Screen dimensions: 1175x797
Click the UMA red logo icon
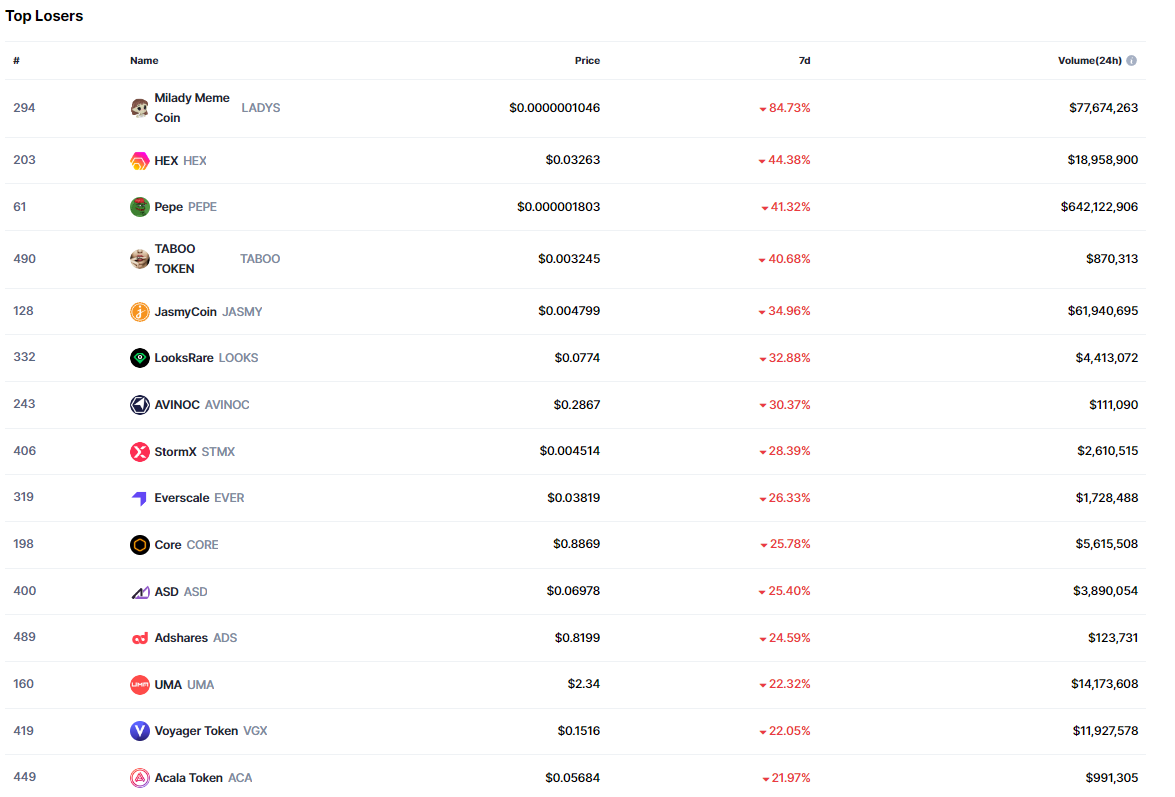click(140, 685)
